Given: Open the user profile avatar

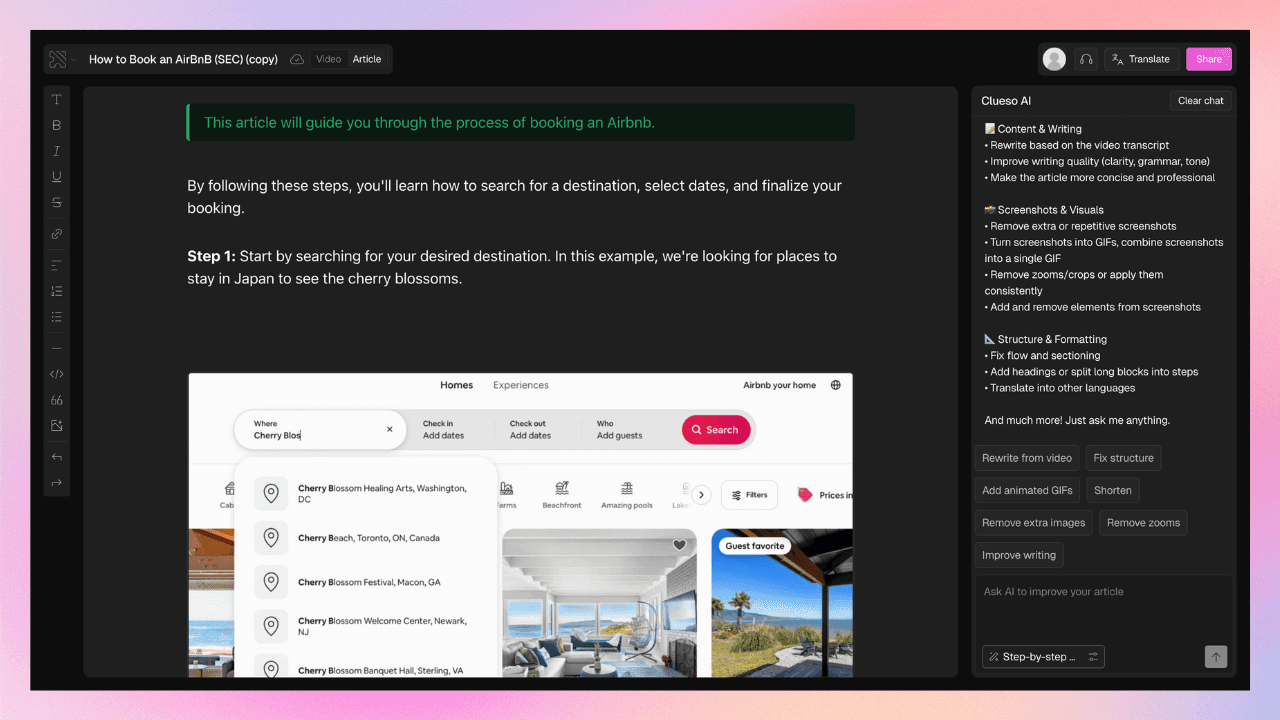Looking at the screenshot, I should point(1054,59).
